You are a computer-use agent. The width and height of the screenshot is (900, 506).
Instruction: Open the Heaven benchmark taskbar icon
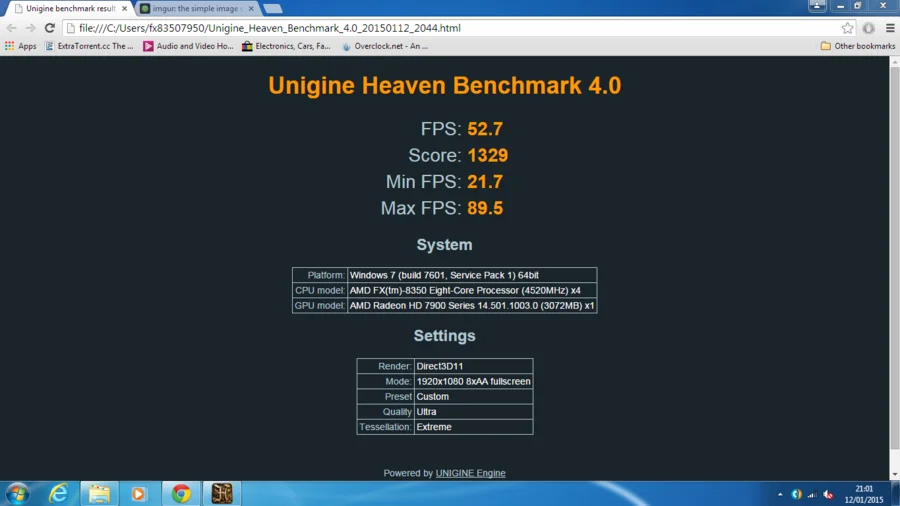click(222, 493)
